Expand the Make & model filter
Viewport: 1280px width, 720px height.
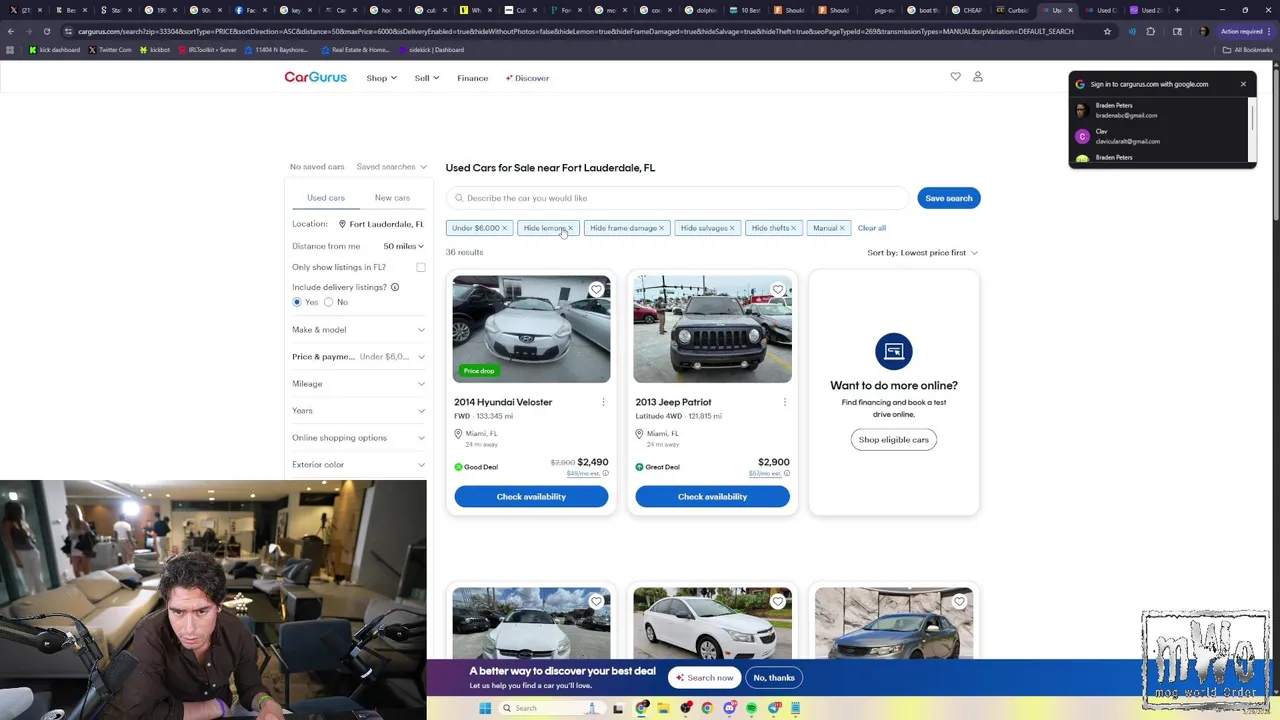(x=358, y=330)
